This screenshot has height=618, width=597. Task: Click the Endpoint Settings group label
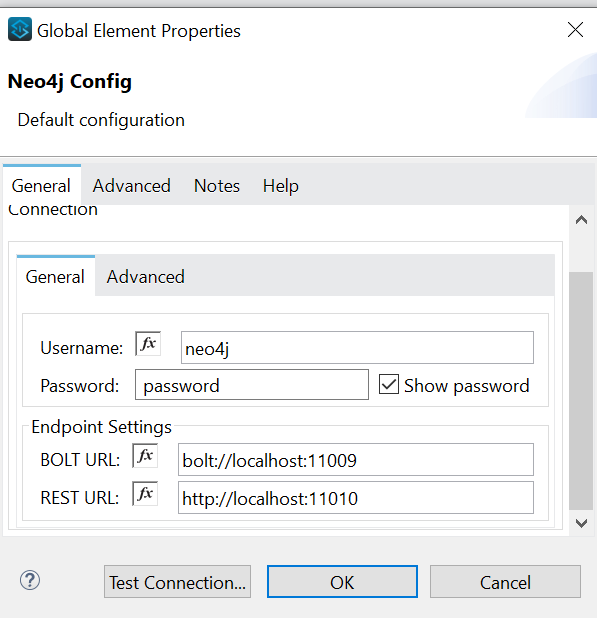click(x=102, y=427)
